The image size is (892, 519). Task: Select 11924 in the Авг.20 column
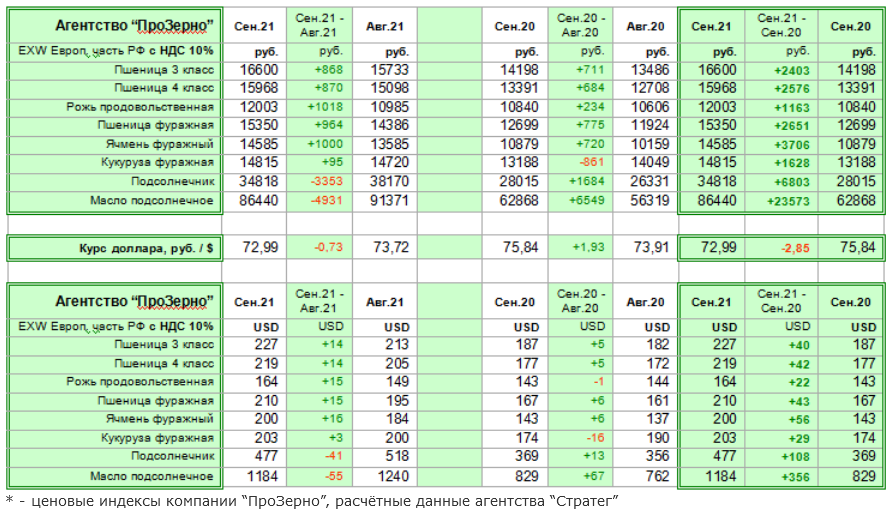pyautogui.click(x=650, y=125)
